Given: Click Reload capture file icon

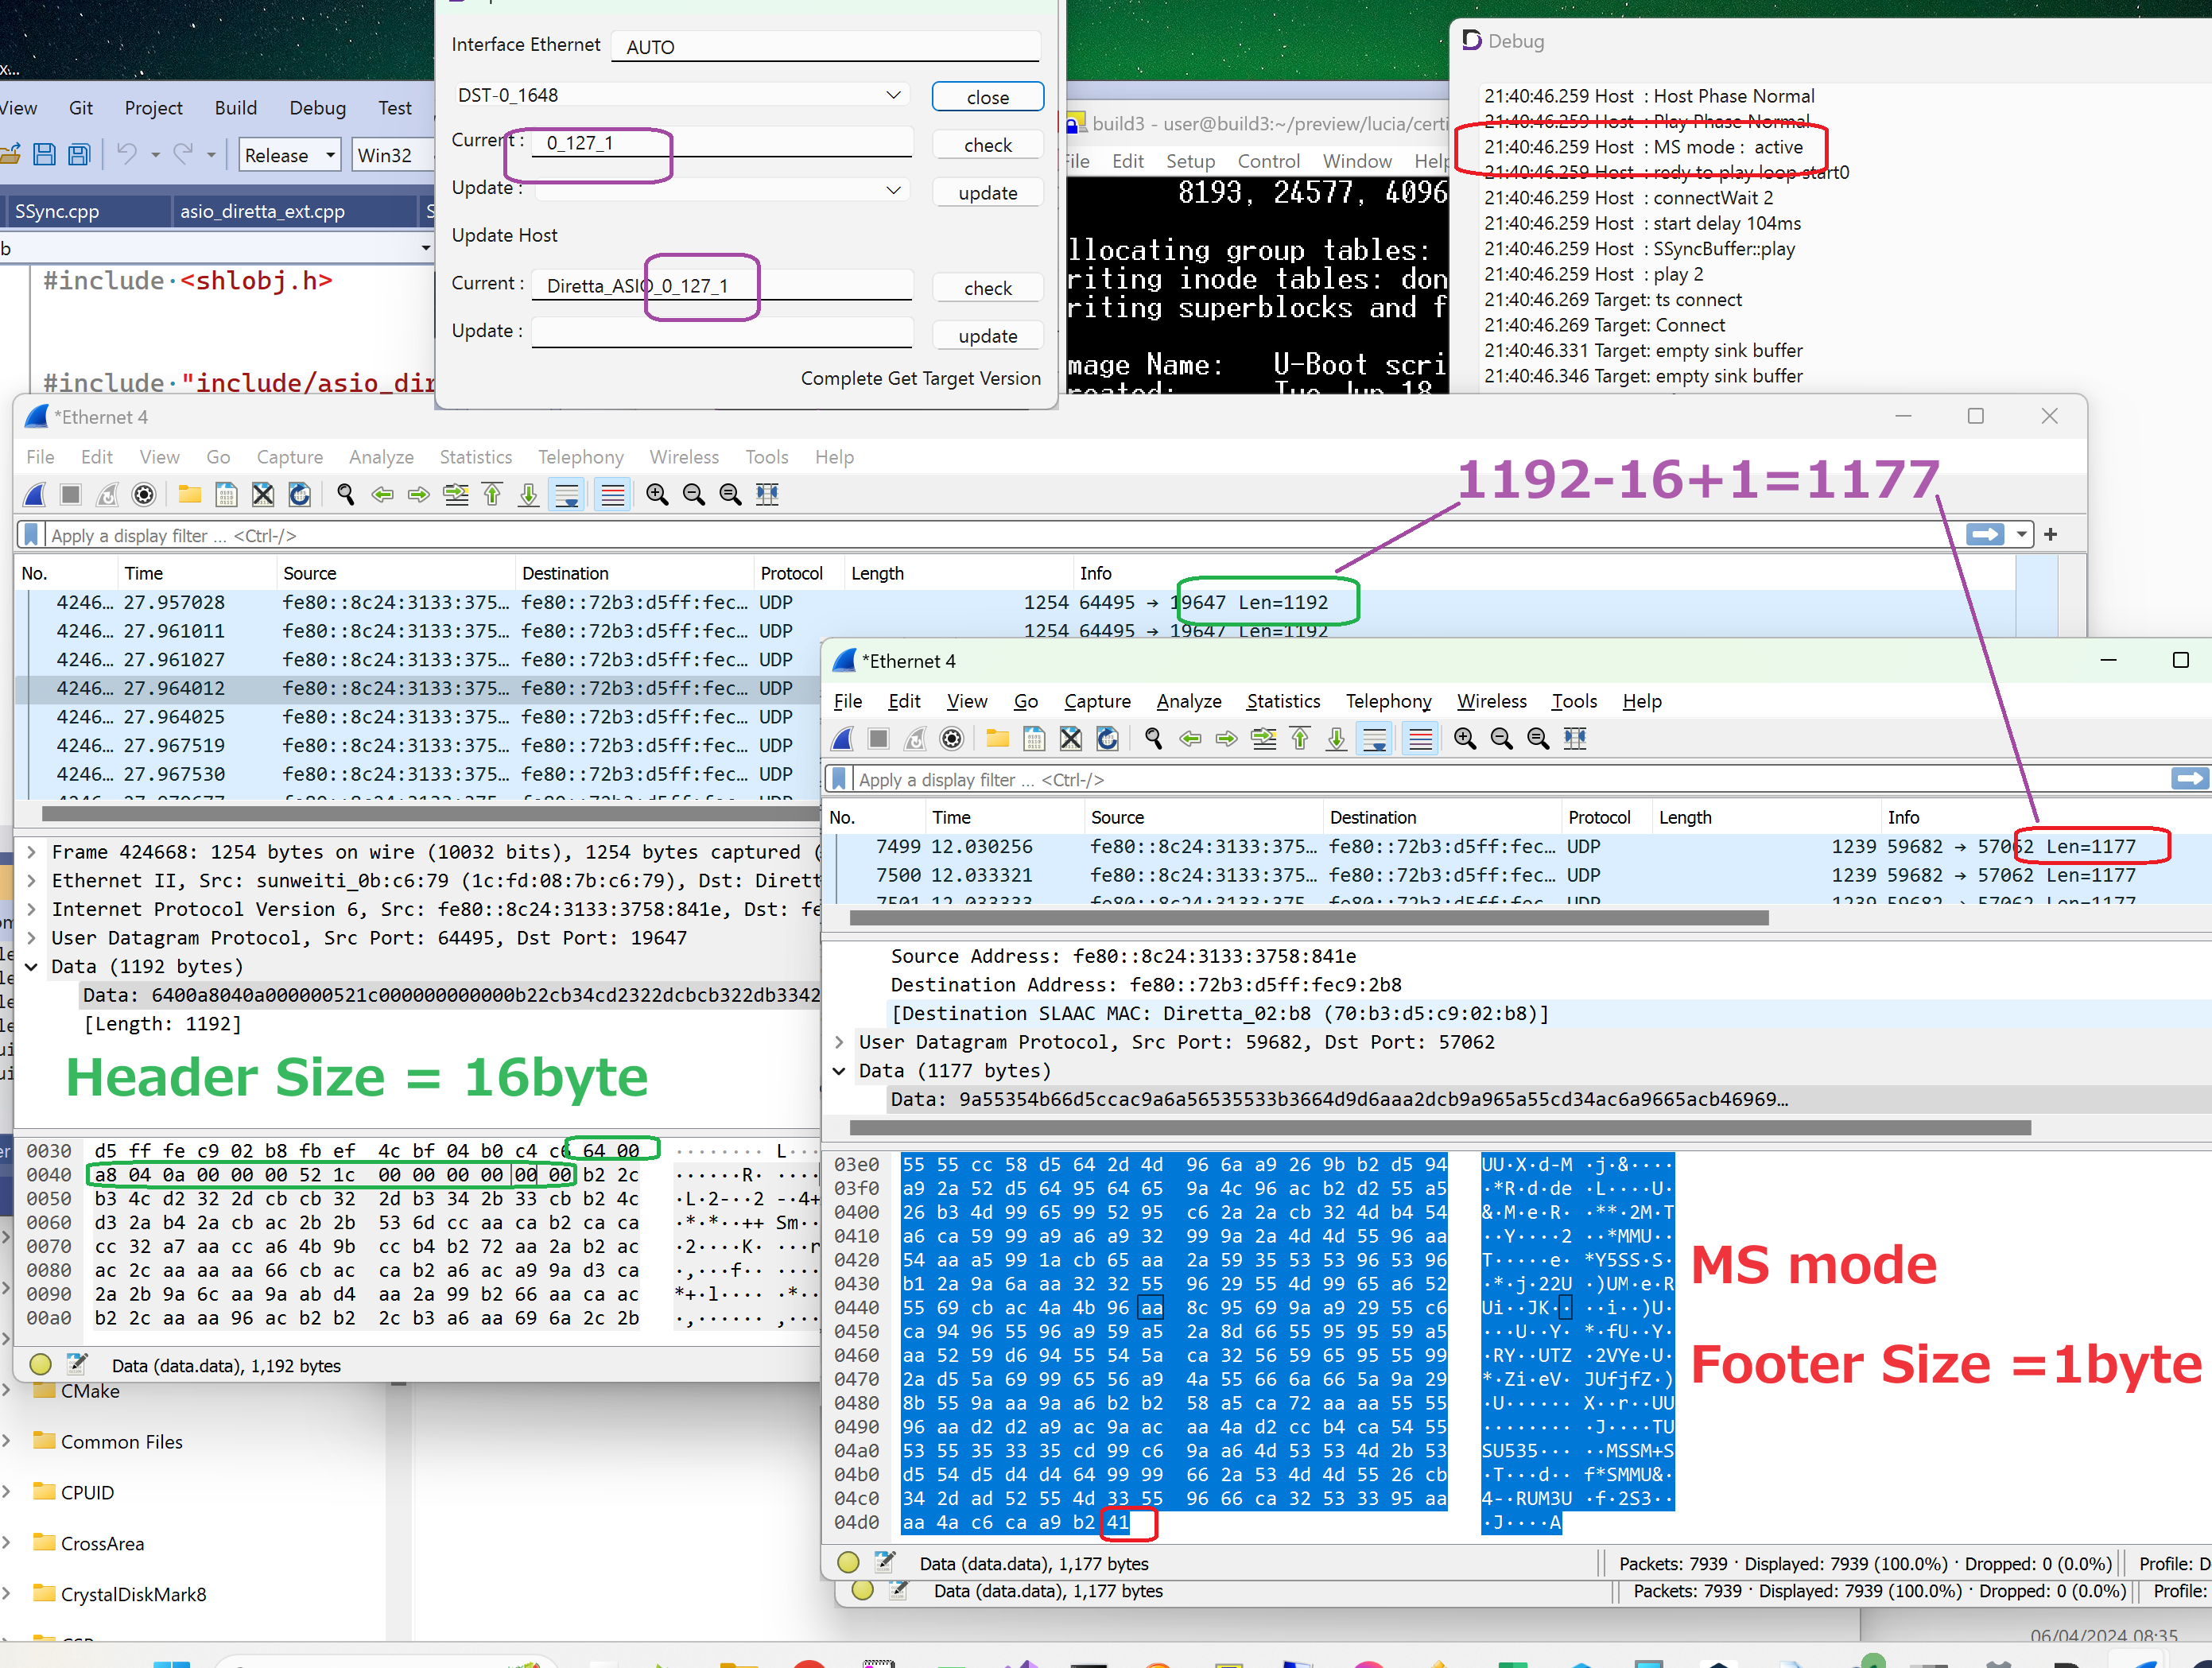Looking at the screenshot, I should point(1107,739).
